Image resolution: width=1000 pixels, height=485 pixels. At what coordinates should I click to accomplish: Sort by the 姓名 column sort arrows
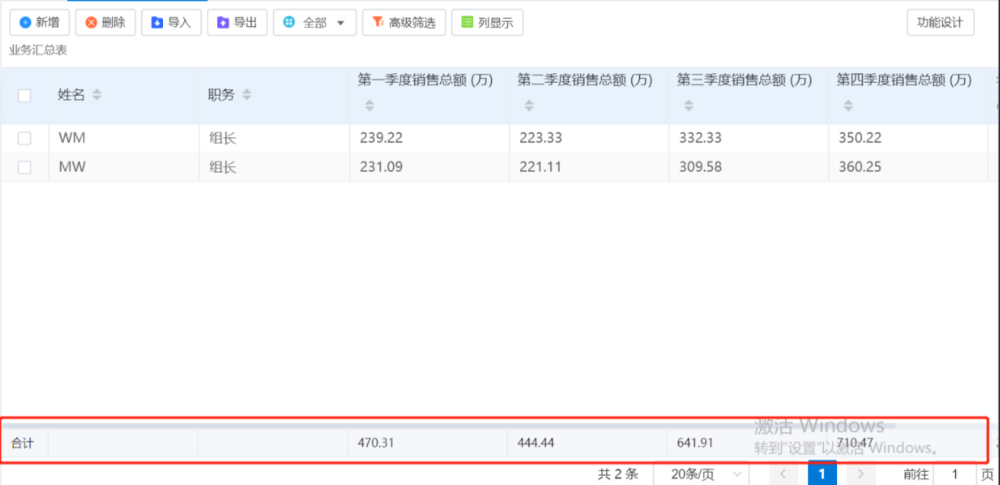[x=97, y=95]
